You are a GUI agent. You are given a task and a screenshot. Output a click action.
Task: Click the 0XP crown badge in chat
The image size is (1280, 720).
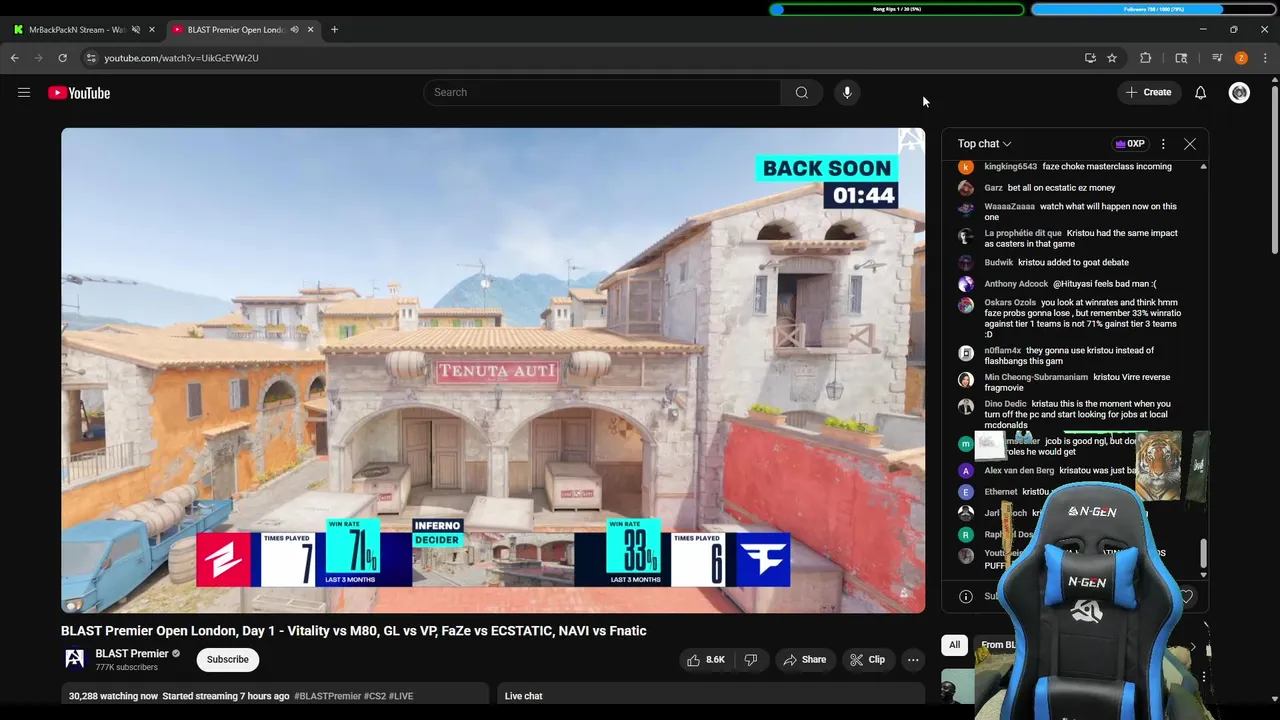[x=1130, y=144]
